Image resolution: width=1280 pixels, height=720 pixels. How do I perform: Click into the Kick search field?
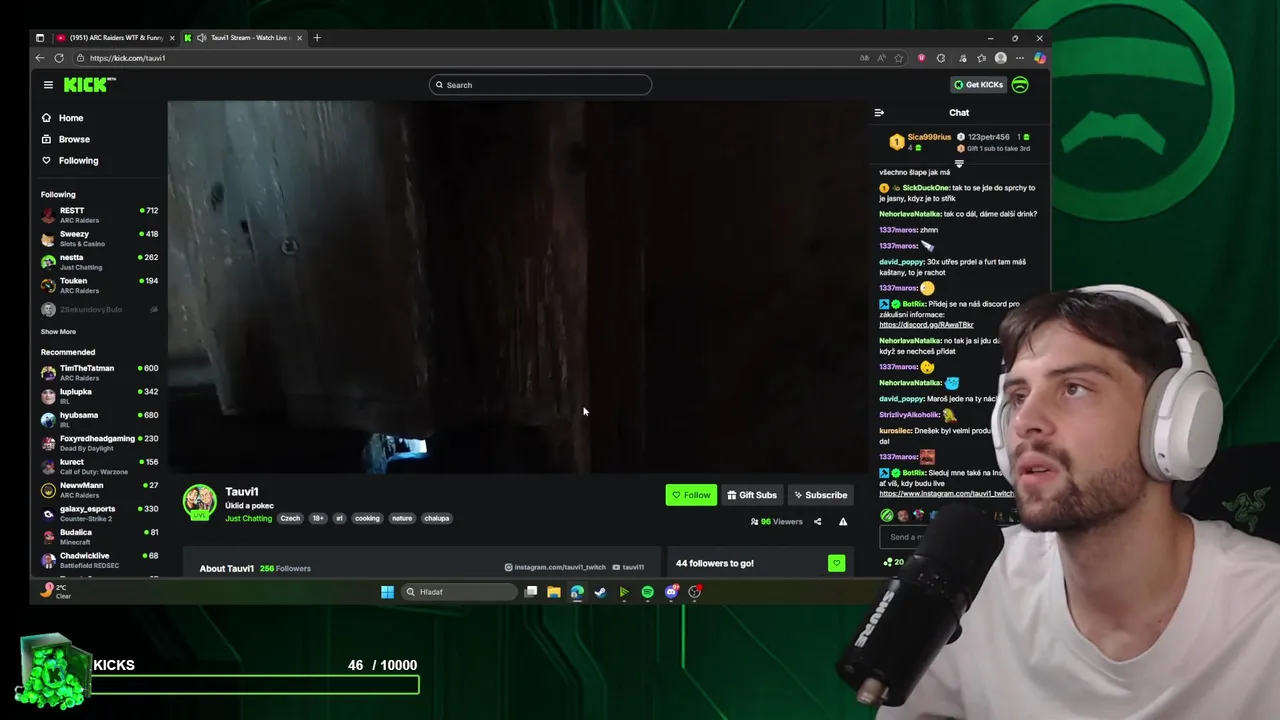pos(540,85)
